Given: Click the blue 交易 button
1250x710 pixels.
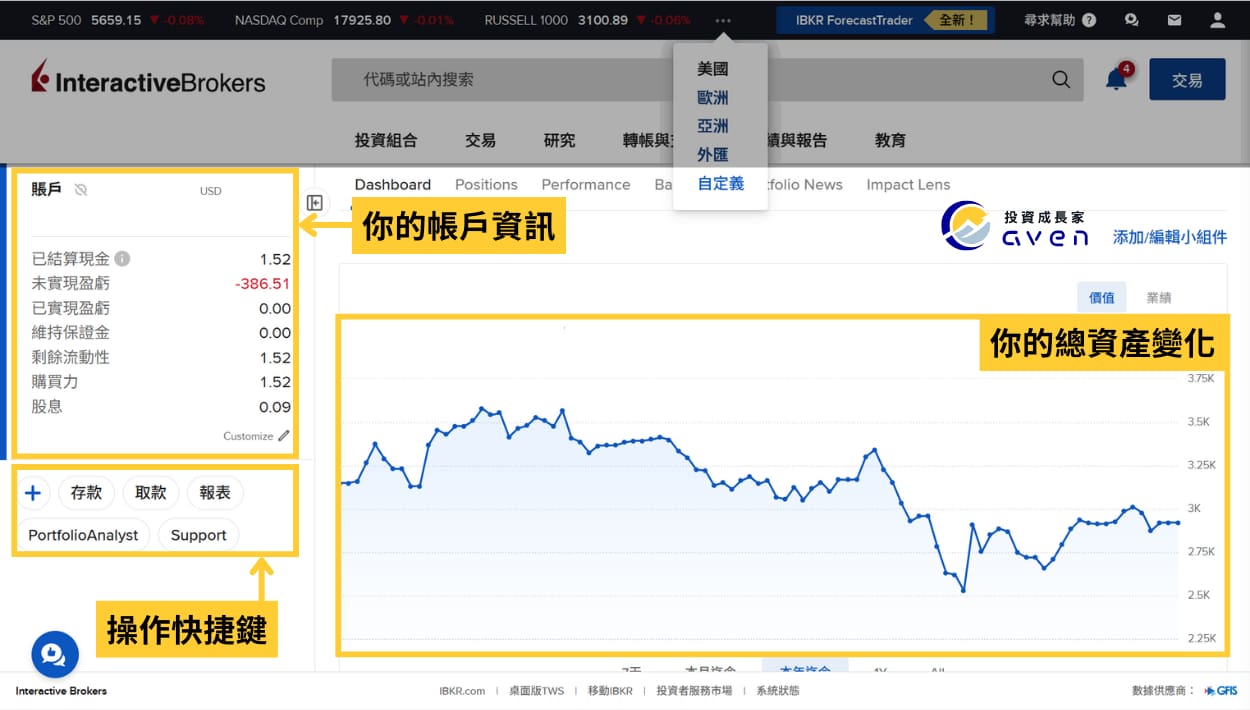Looking at the screenshot, I should pos(1187,80).
